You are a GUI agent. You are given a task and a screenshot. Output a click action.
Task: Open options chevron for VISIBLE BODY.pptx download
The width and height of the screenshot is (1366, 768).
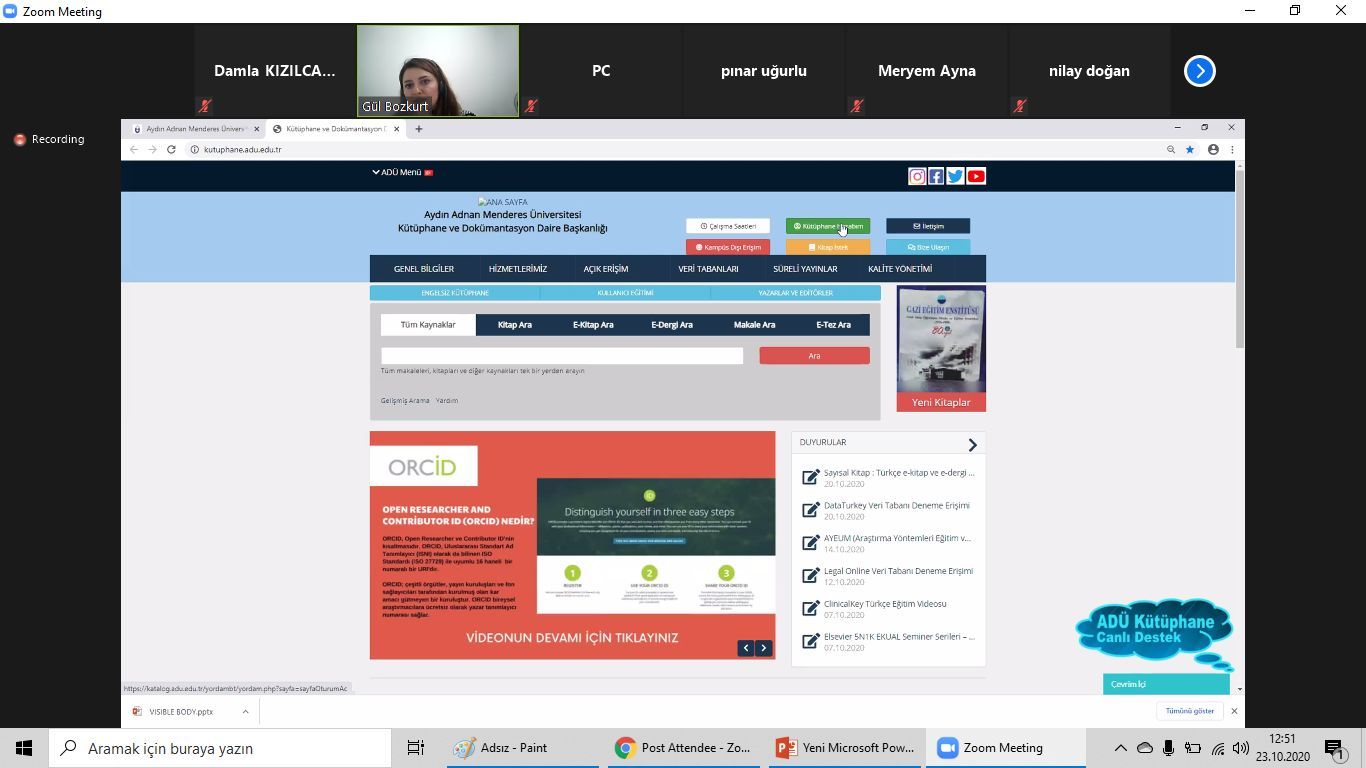(245, 711)
